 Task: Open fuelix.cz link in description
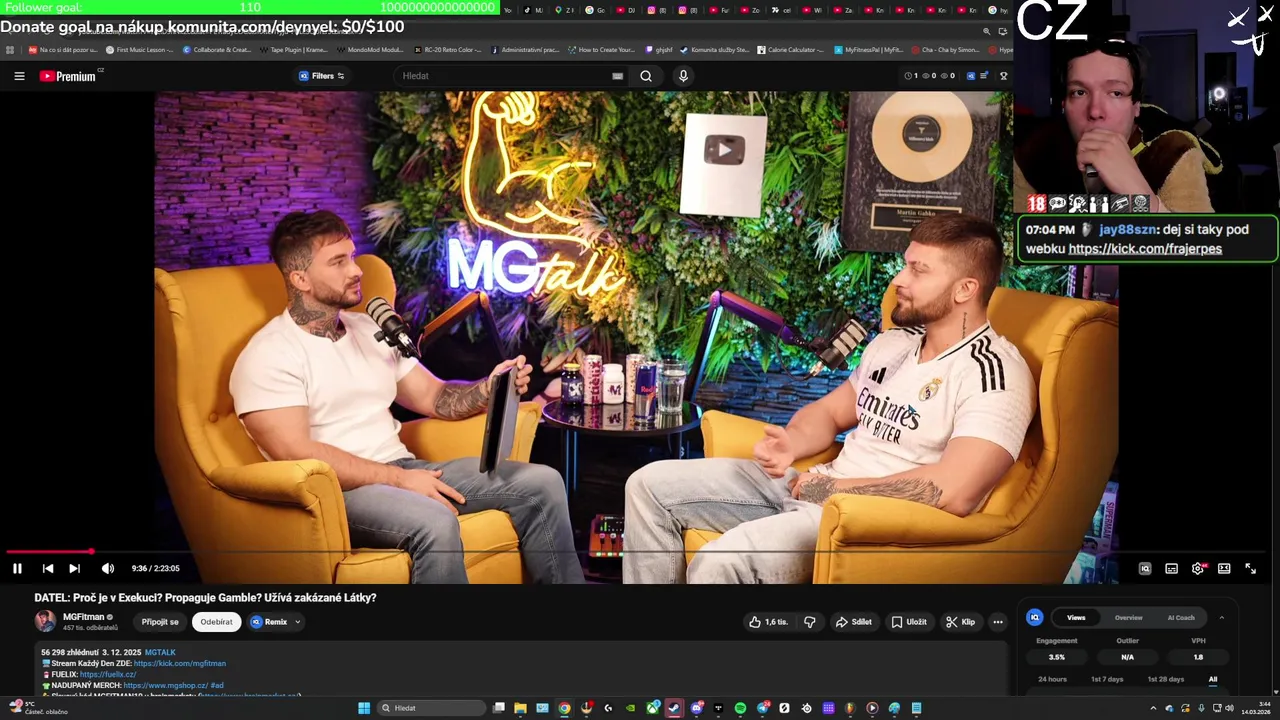[x=108, y=674]
